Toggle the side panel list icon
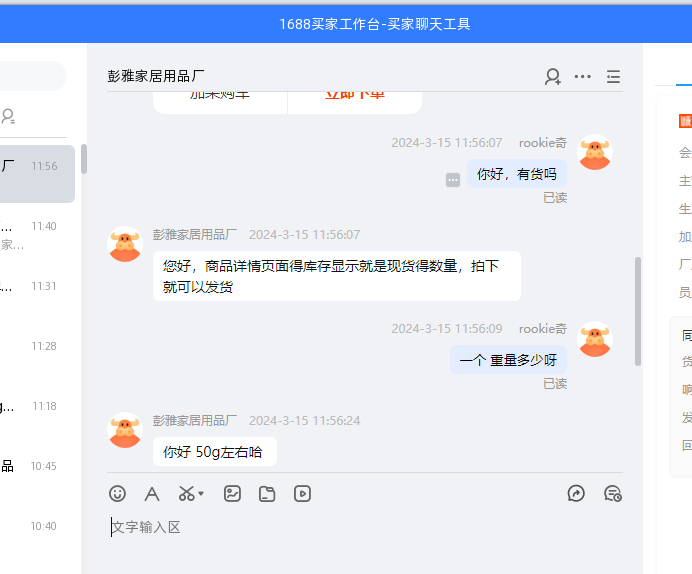The width and height of the screenshot is (692, 574). coord(613,77)
